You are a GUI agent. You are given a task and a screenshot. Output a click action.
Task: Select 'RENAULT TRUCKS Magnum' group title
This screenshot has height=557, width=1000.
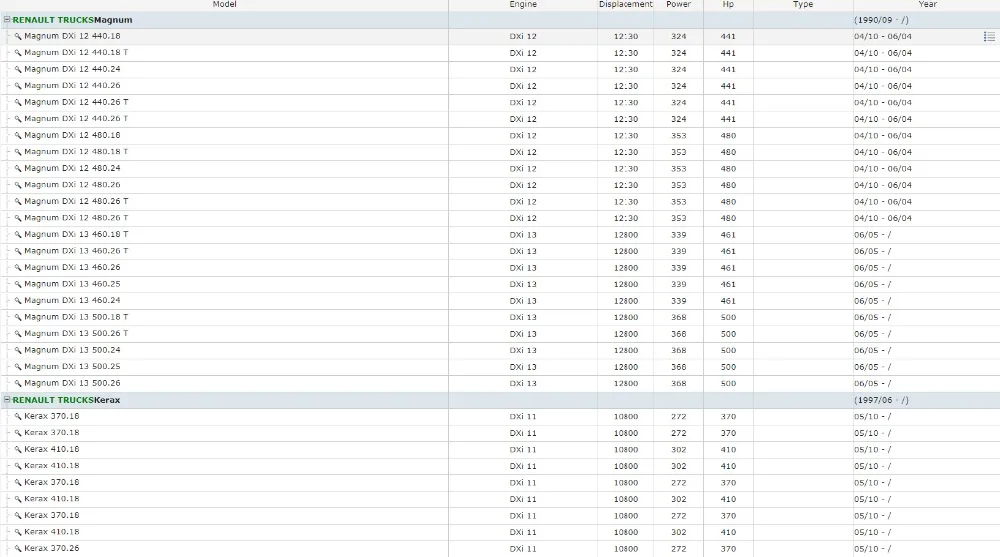click(x=72, y=20)
